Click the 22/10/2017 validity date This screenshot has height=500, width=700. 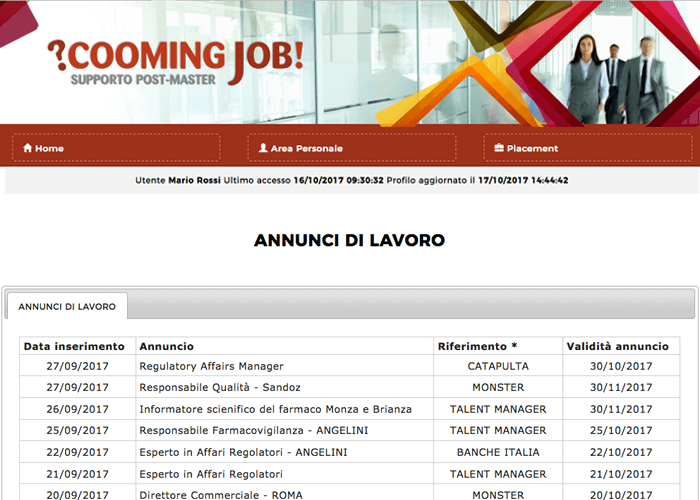pos(621,452)
